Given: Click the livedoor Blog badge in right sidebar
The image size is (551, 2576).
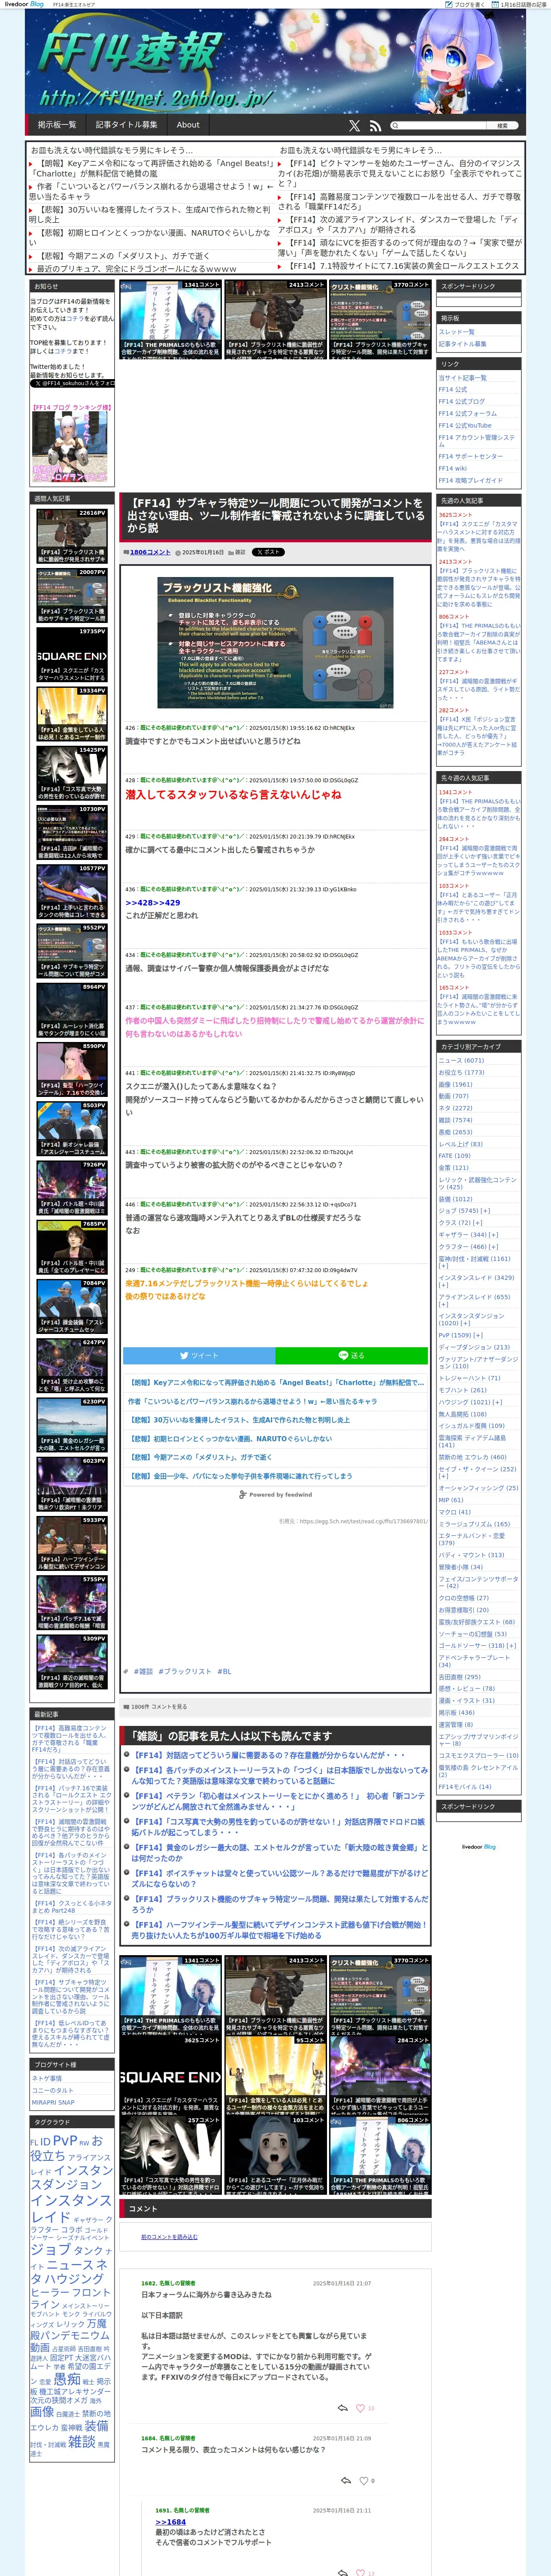Looking at the screenshot, I should pyautogui.click(x=479, y=1846).
